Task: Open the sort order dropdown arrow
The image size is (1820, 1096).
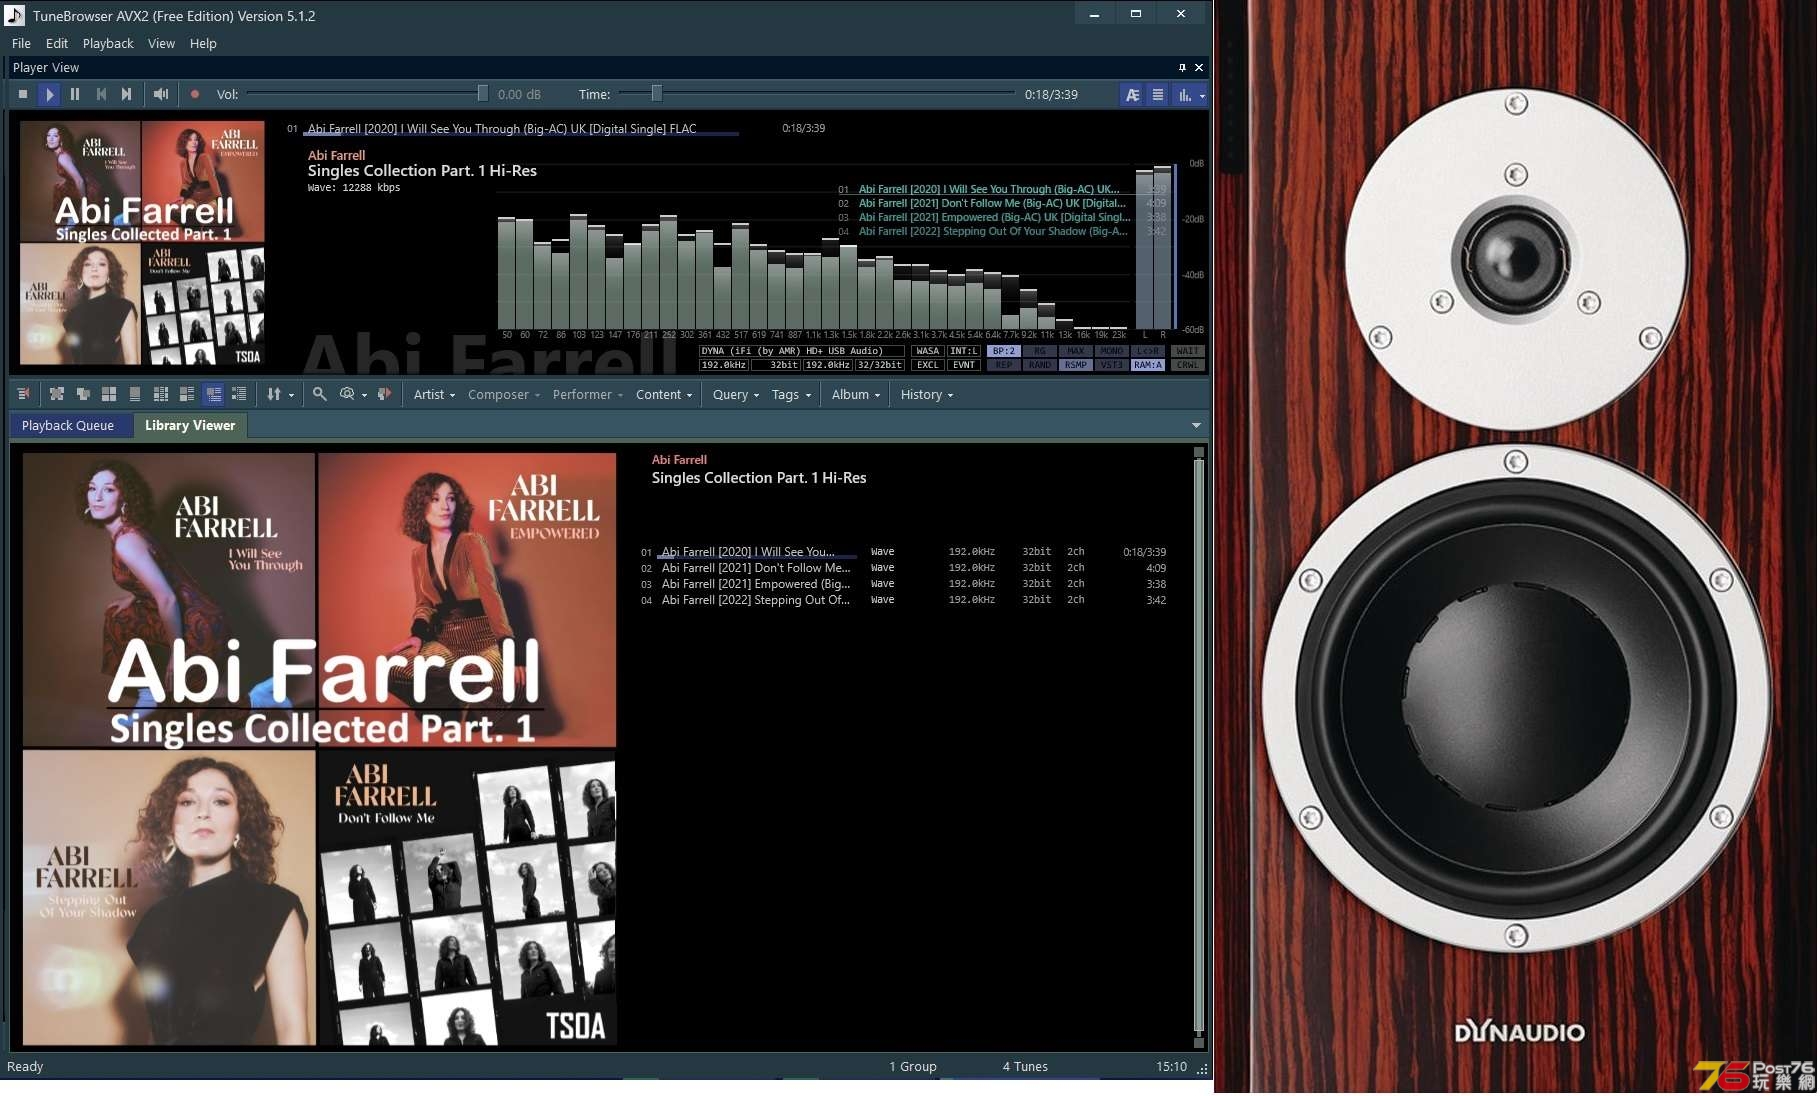Action: coord(291,395)
